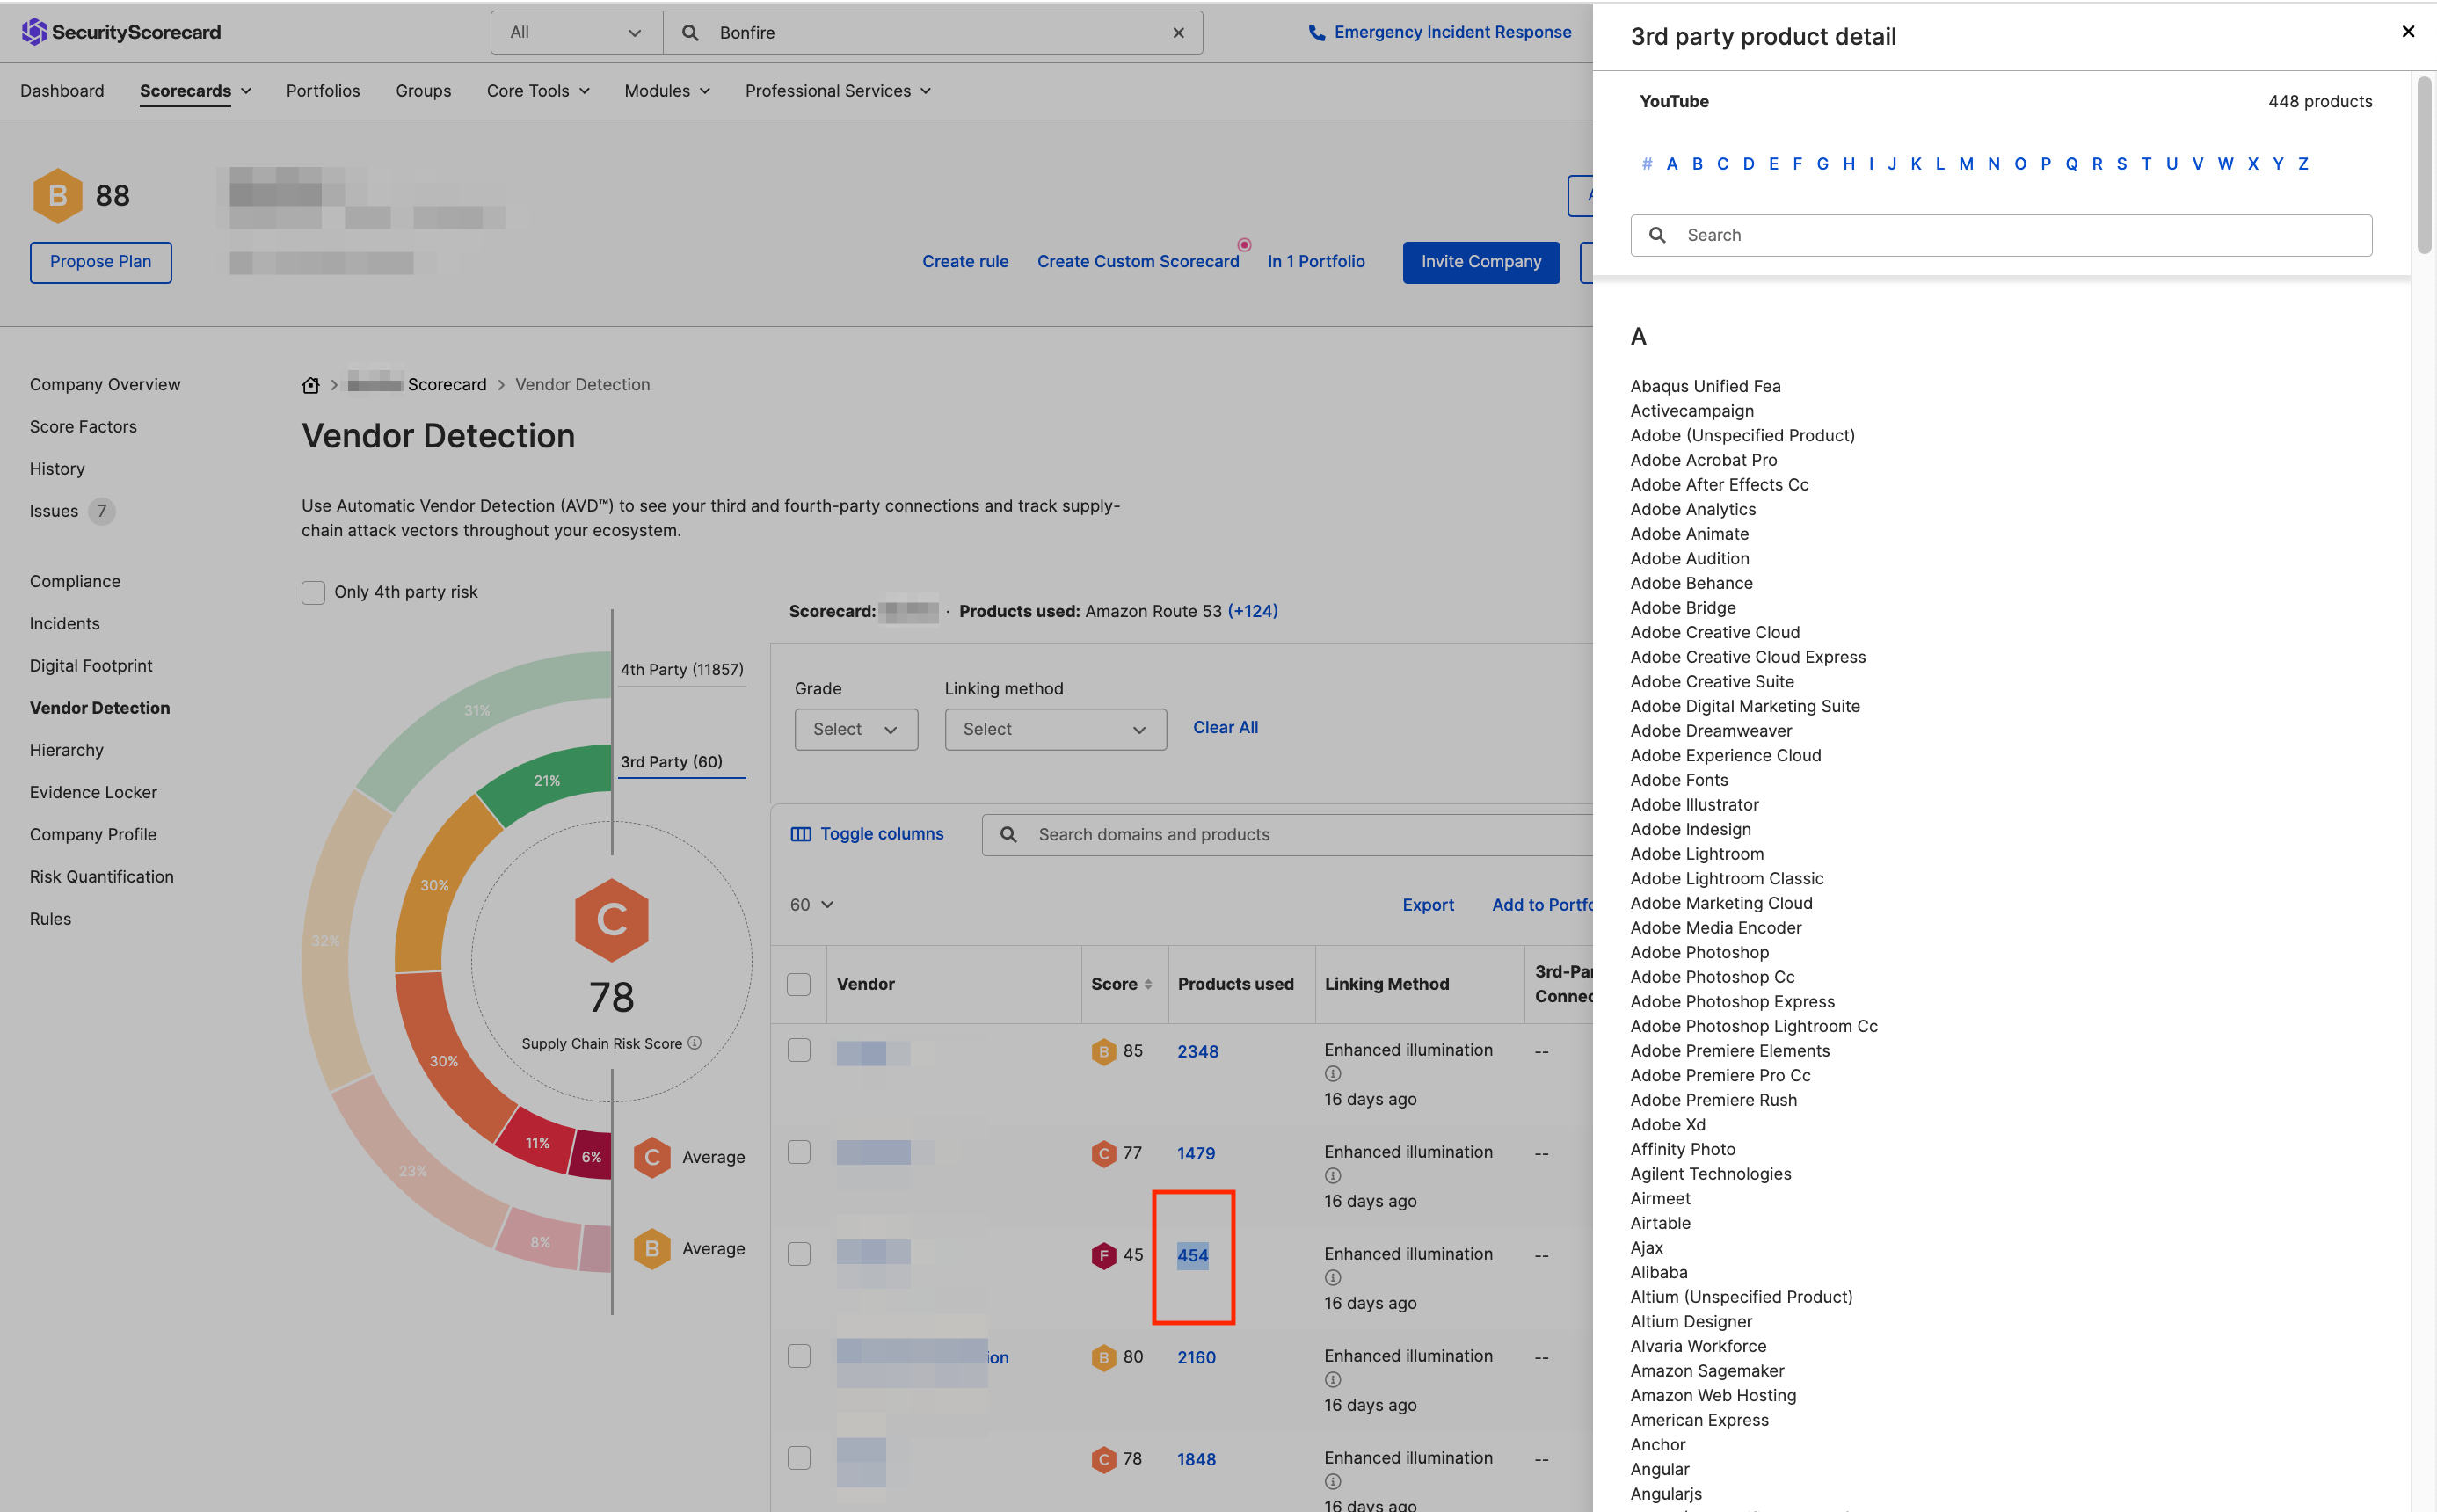Select the 4th Party (11857) chart tab
The width and height of the screenshot is (2437, 1512).
point(681,670)
